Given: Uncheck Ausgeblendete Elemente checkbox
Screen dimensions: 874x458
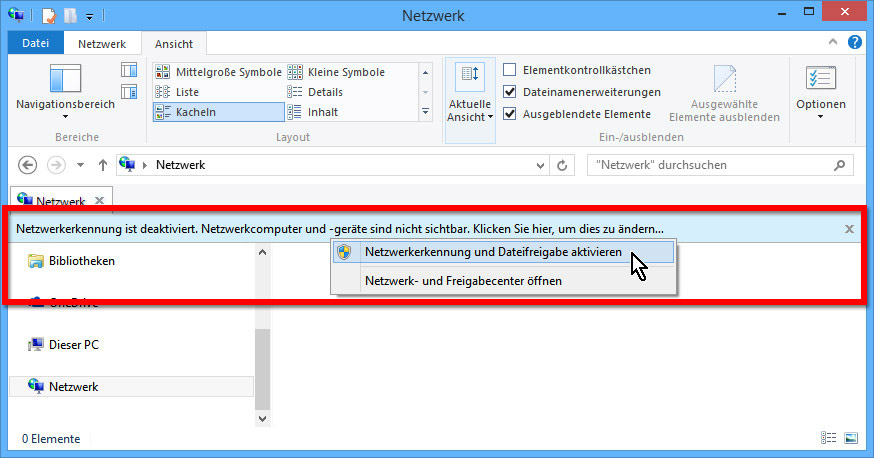Looking at the screenshot, I should 510,114.
